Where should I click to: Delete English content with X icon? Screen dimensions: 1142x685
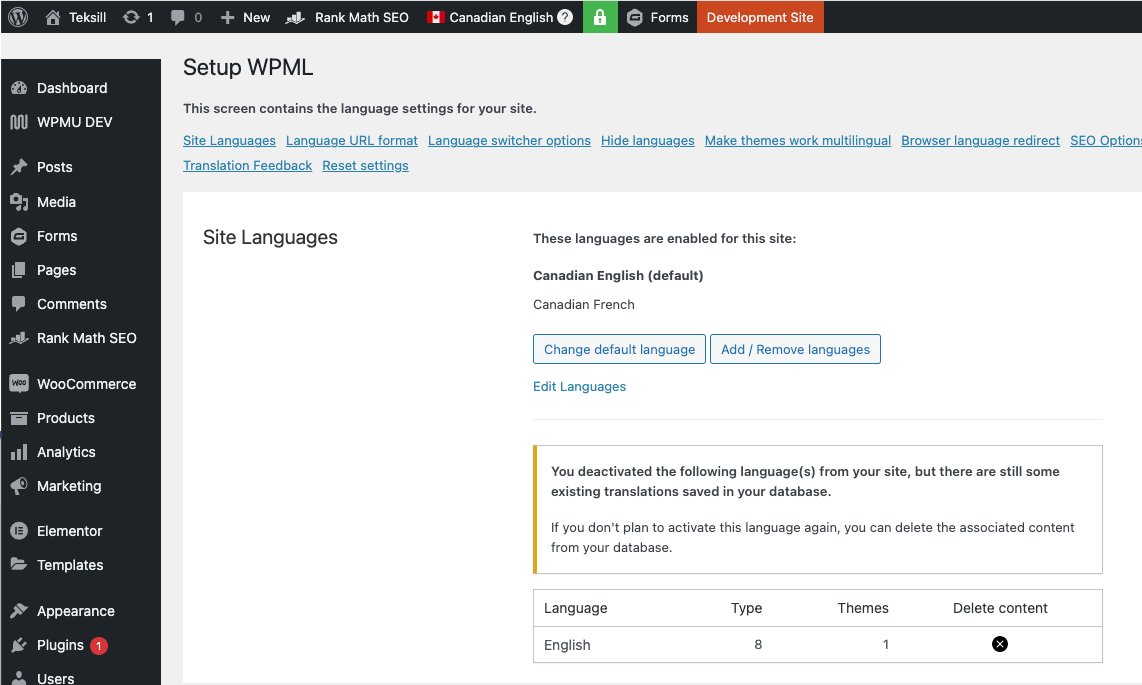[1000, 644]
